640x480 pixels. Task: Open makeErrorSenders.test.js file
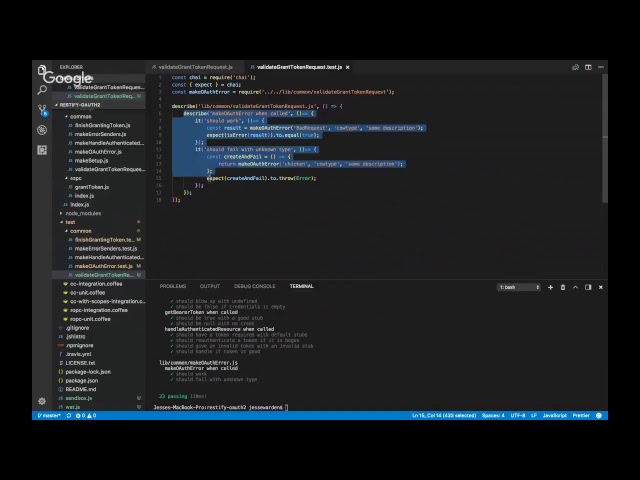pyautogui.click(x=106, y=249)
